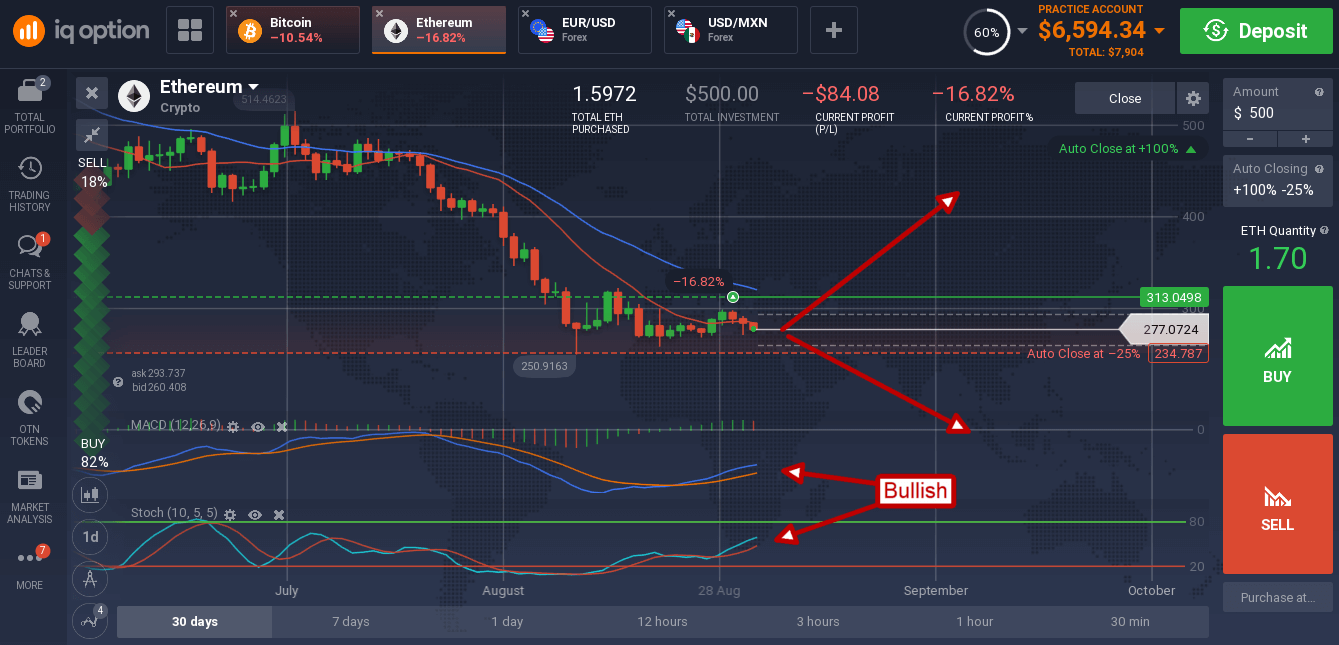Click the ETH Quantity value 1.70
This screenshot has width=1339, height=645.
pos(1278,259)
